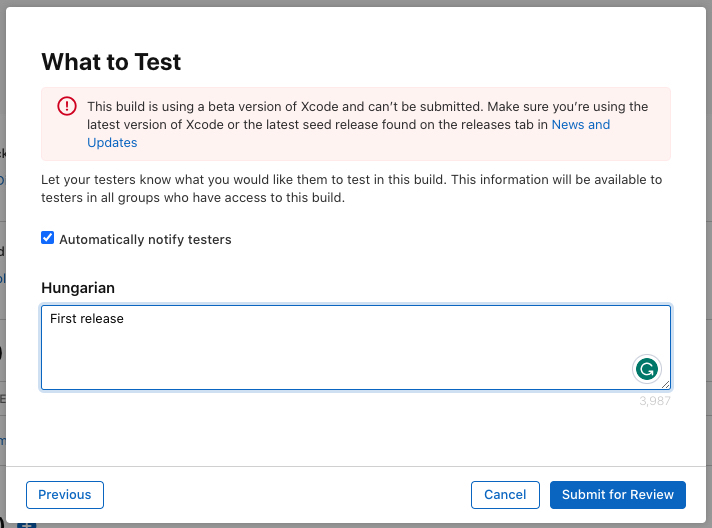Place cursor in the "First release" text
This screenshot has width=712, height=528.
click(86, 319)
